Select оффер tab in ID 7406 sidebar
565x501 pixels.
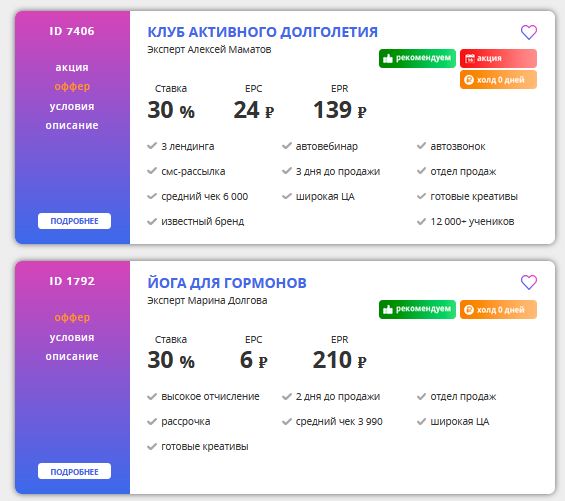point(72,87)
